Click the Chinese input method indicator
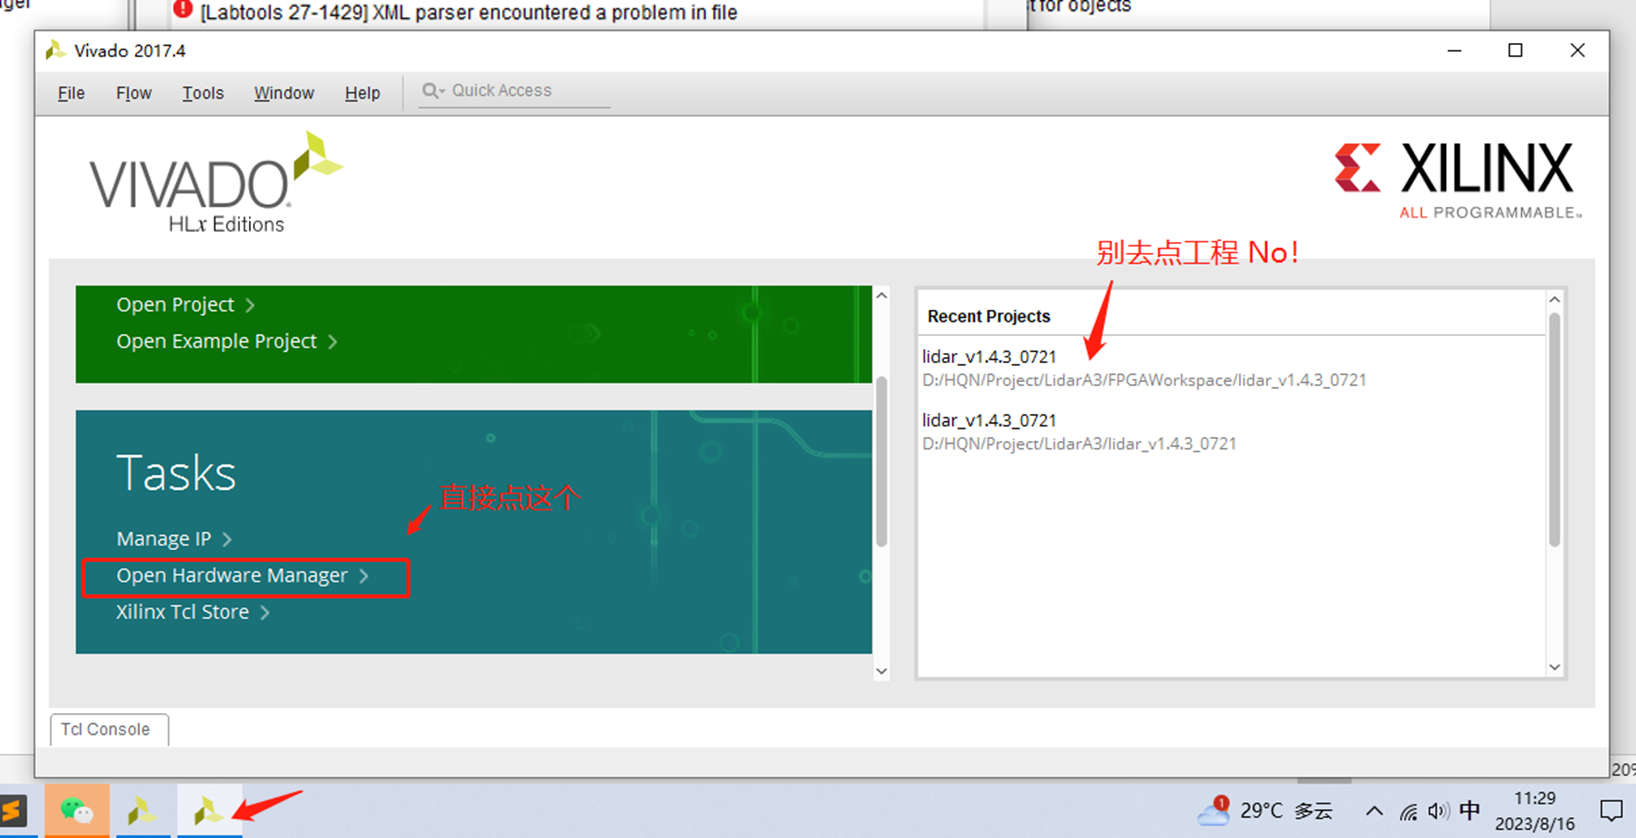 pyautogui.click(x=1469, y=810)
